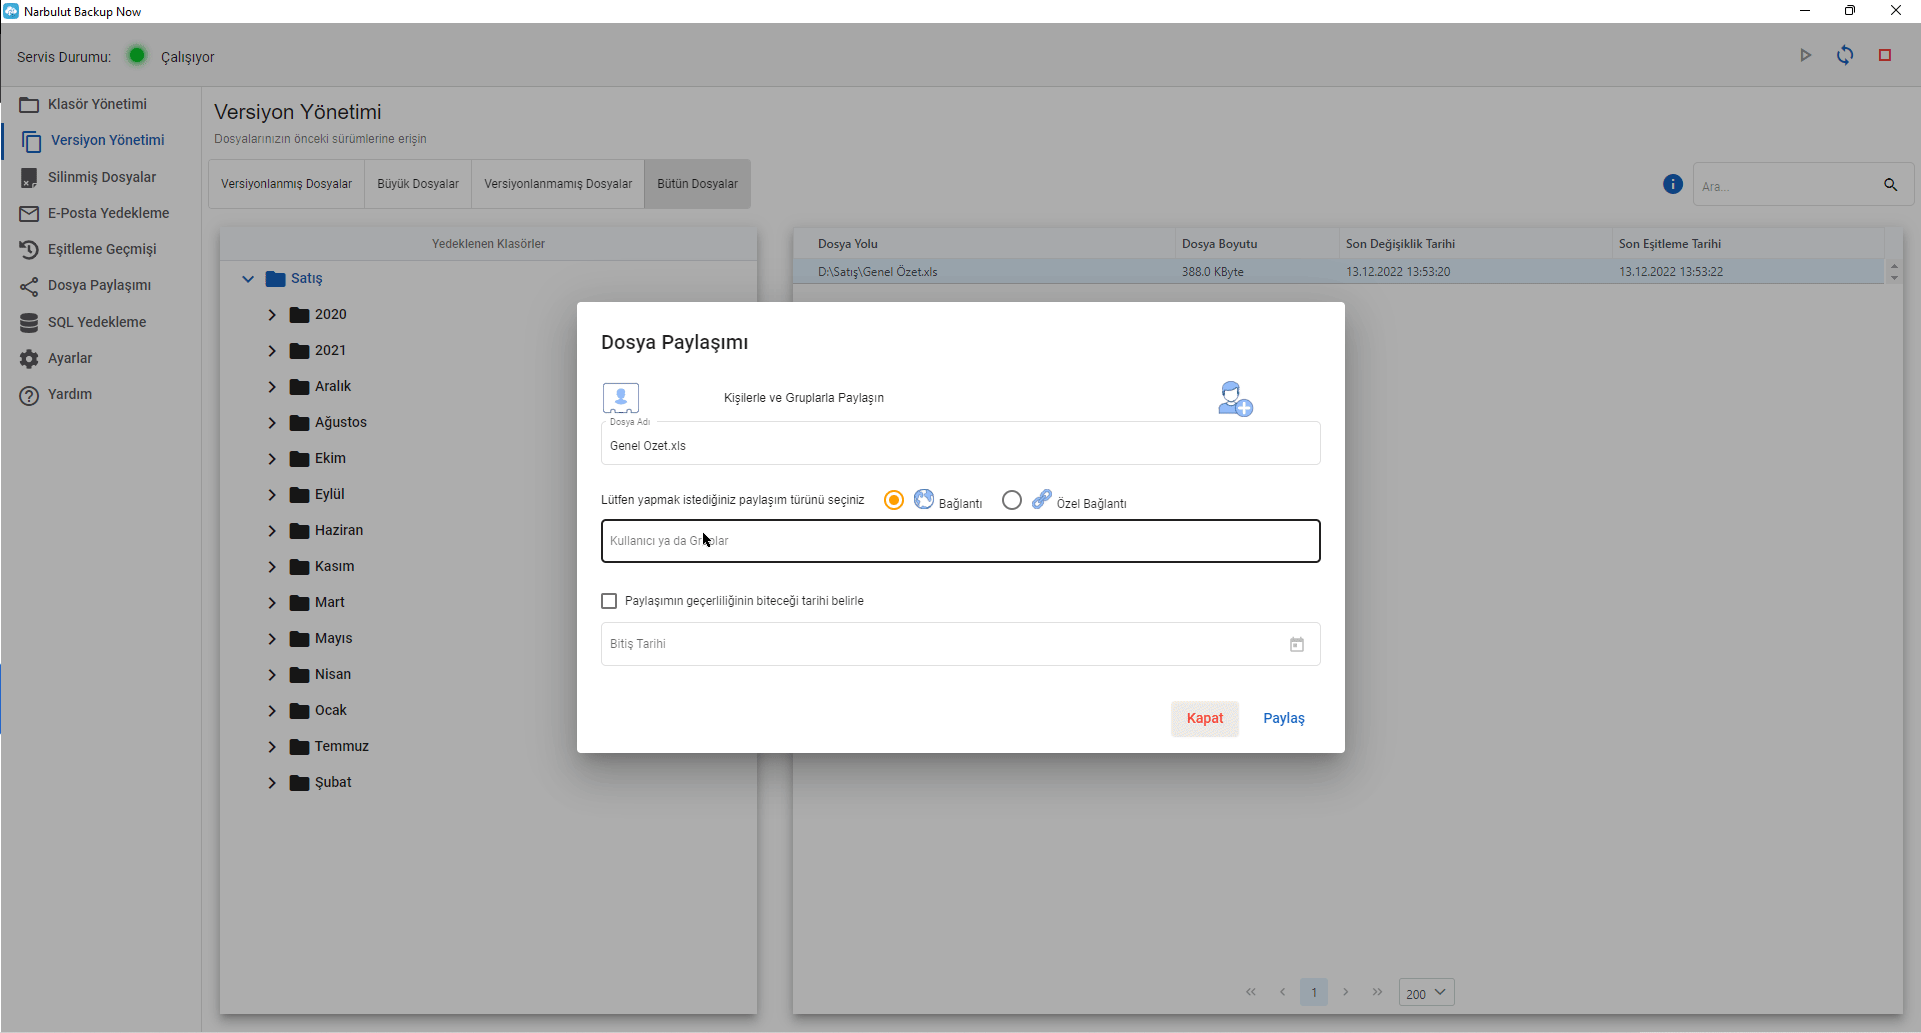Click the file list scrollbar down arrow
The image size is (1921, 1033).
coord(1894,278)
